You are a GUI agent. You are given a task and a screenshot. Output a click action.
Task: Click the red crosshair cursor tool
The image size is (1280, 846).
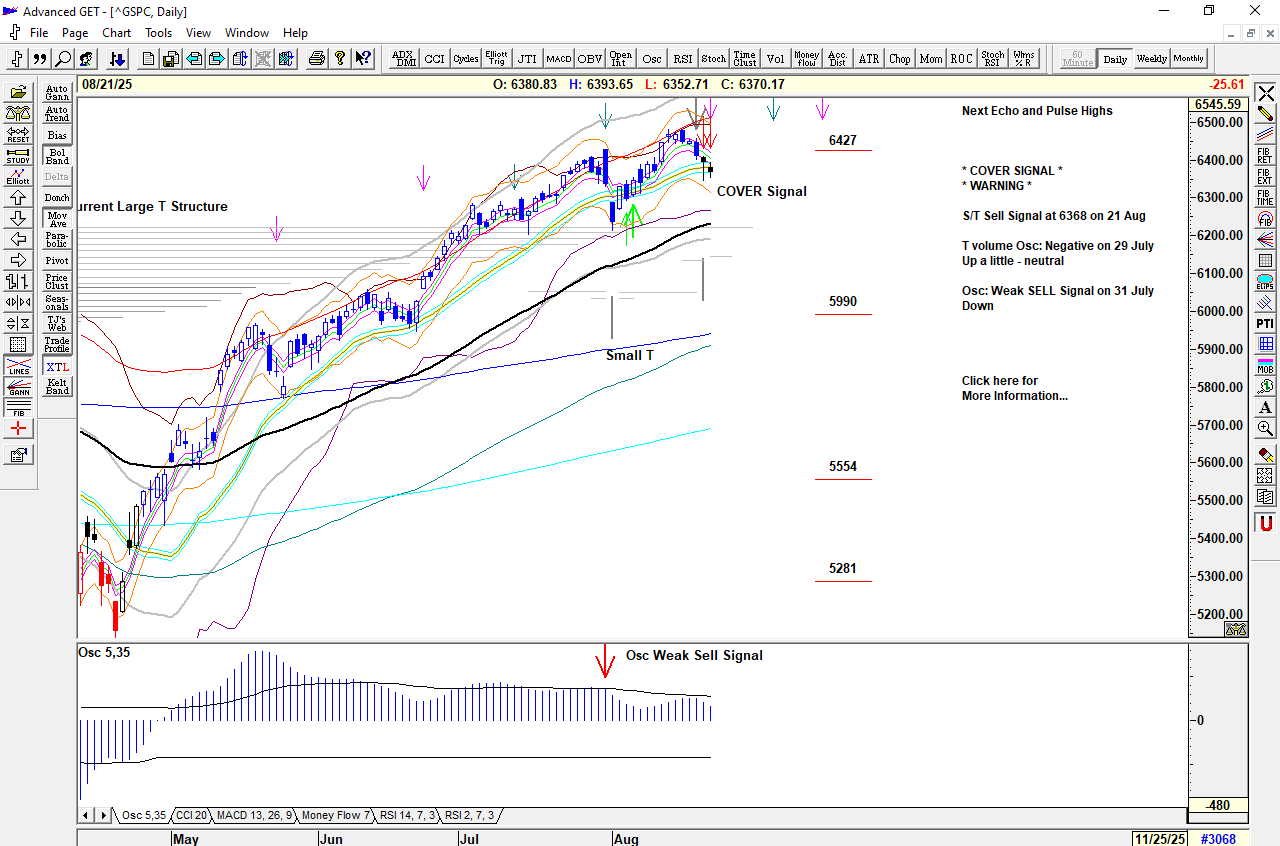18,429
